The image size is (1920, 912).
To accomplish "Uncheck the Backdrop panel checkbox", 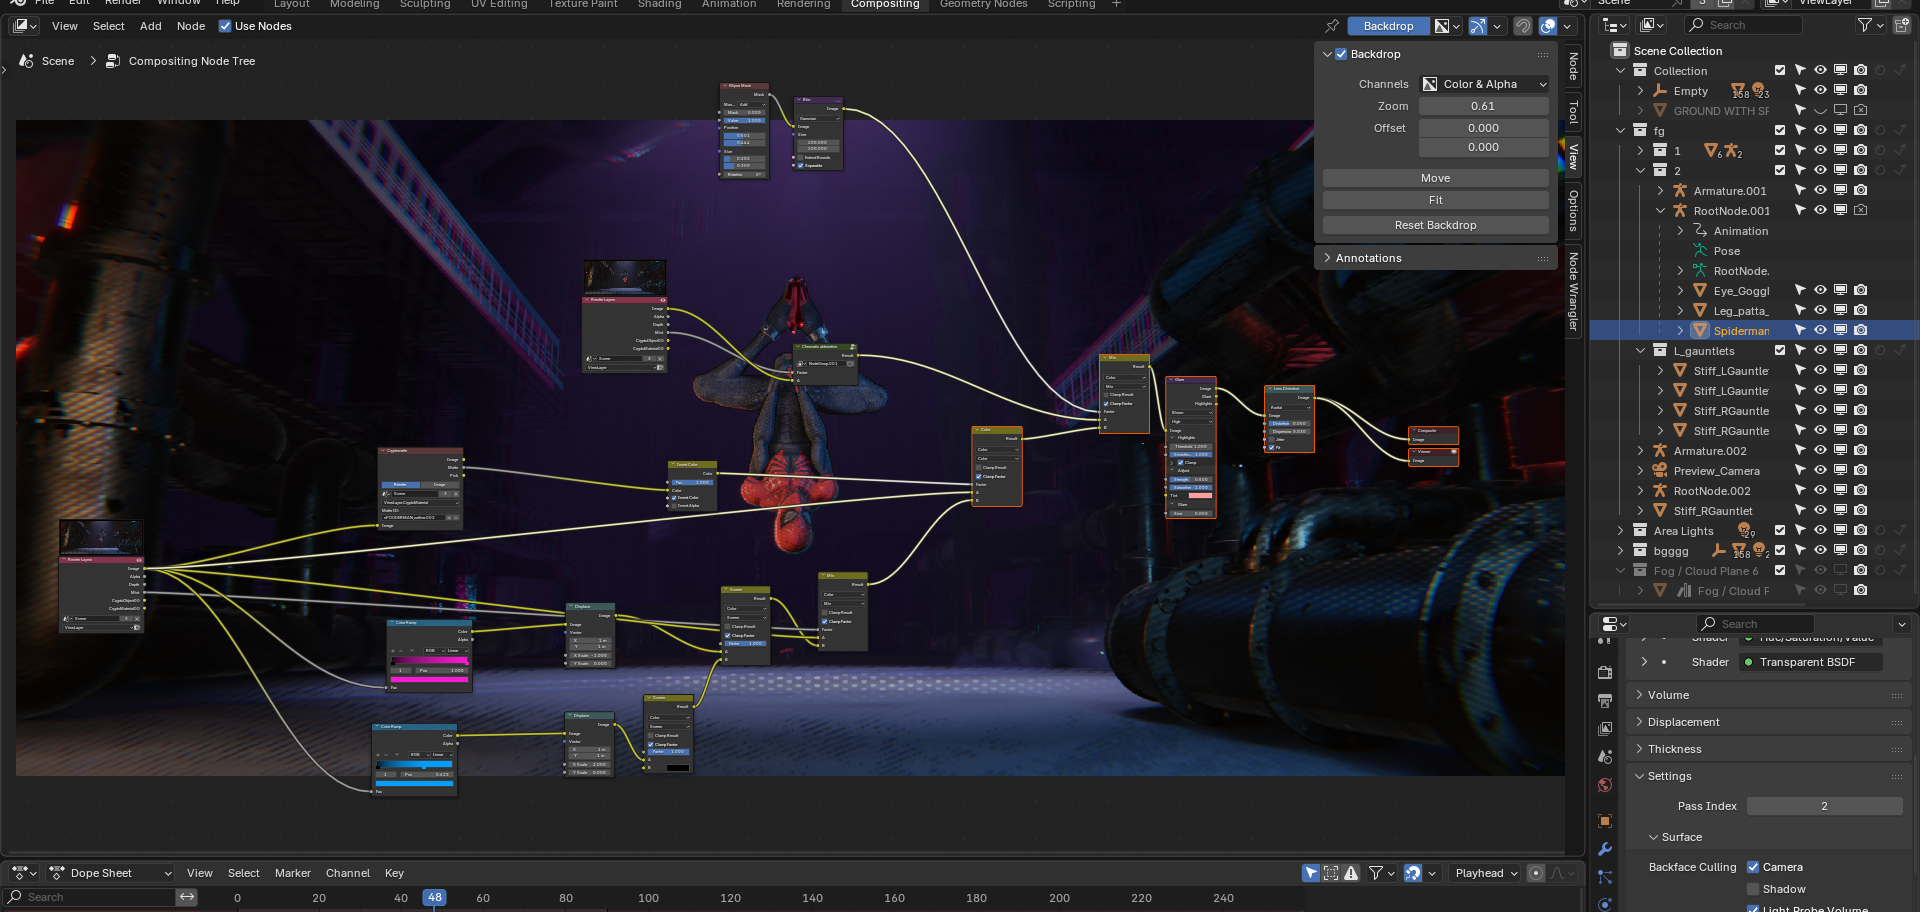I will (x=1341, y=54).
